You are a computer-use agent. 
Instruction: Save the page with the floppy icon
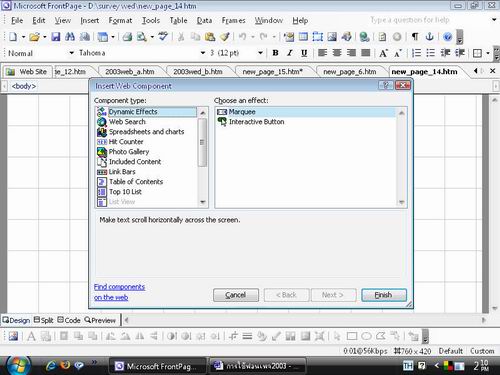click(x=55, y=37)
